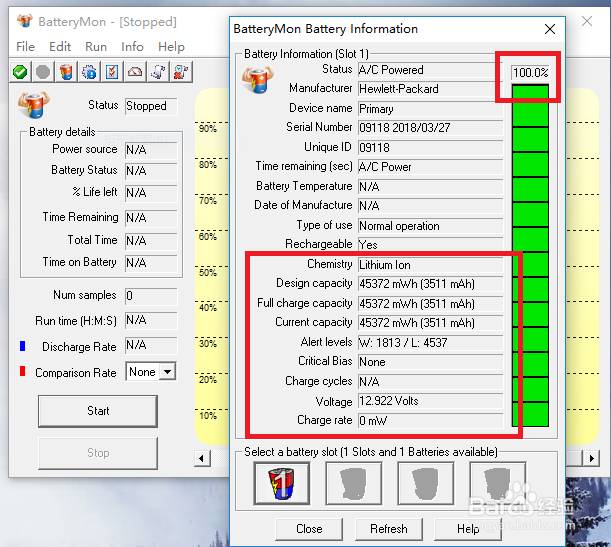Click the Time remaining value A/C Power
The image size is (611, 547).
[431, 167]
